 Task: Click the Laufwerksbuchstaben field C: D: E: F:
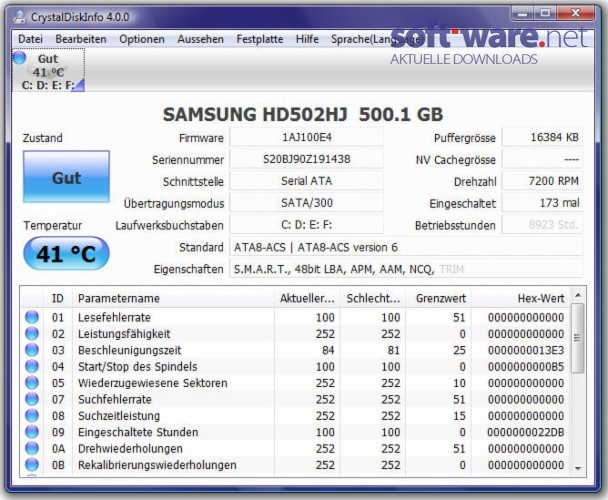pyautogui.click(x=306, y=225)
